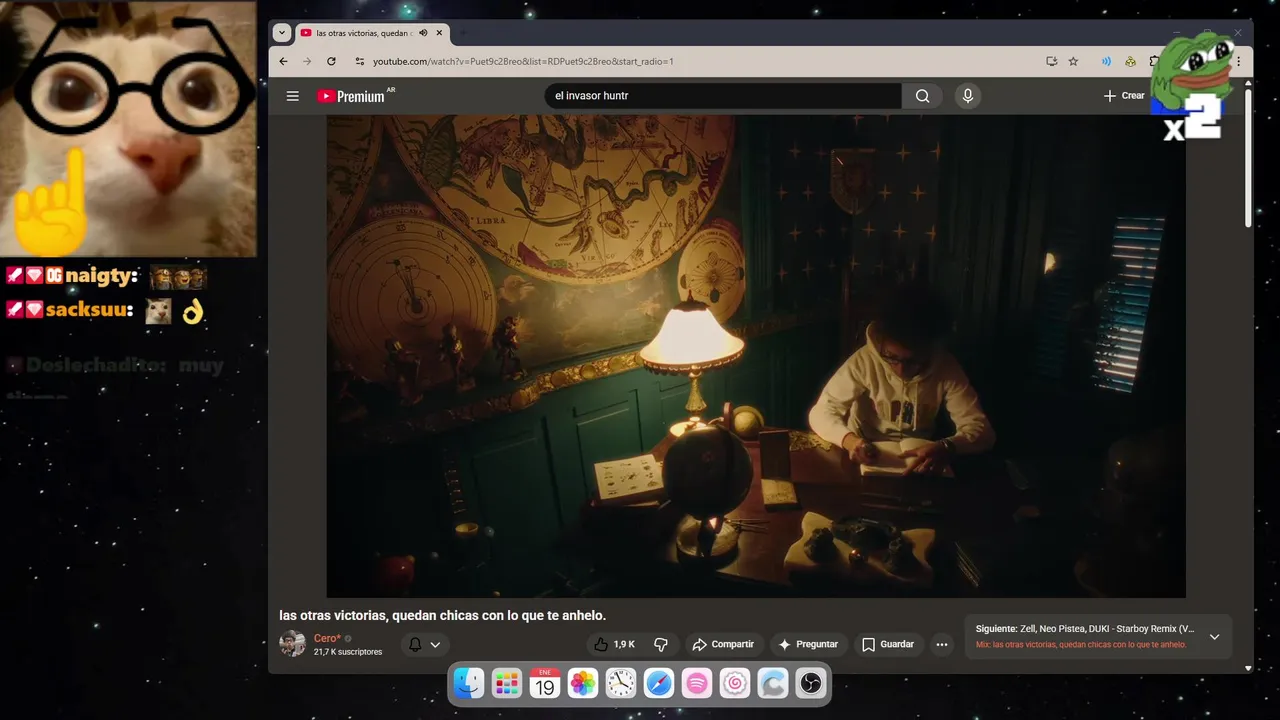
Task: Click the Preguntar button
Action: tap(808, 644)
